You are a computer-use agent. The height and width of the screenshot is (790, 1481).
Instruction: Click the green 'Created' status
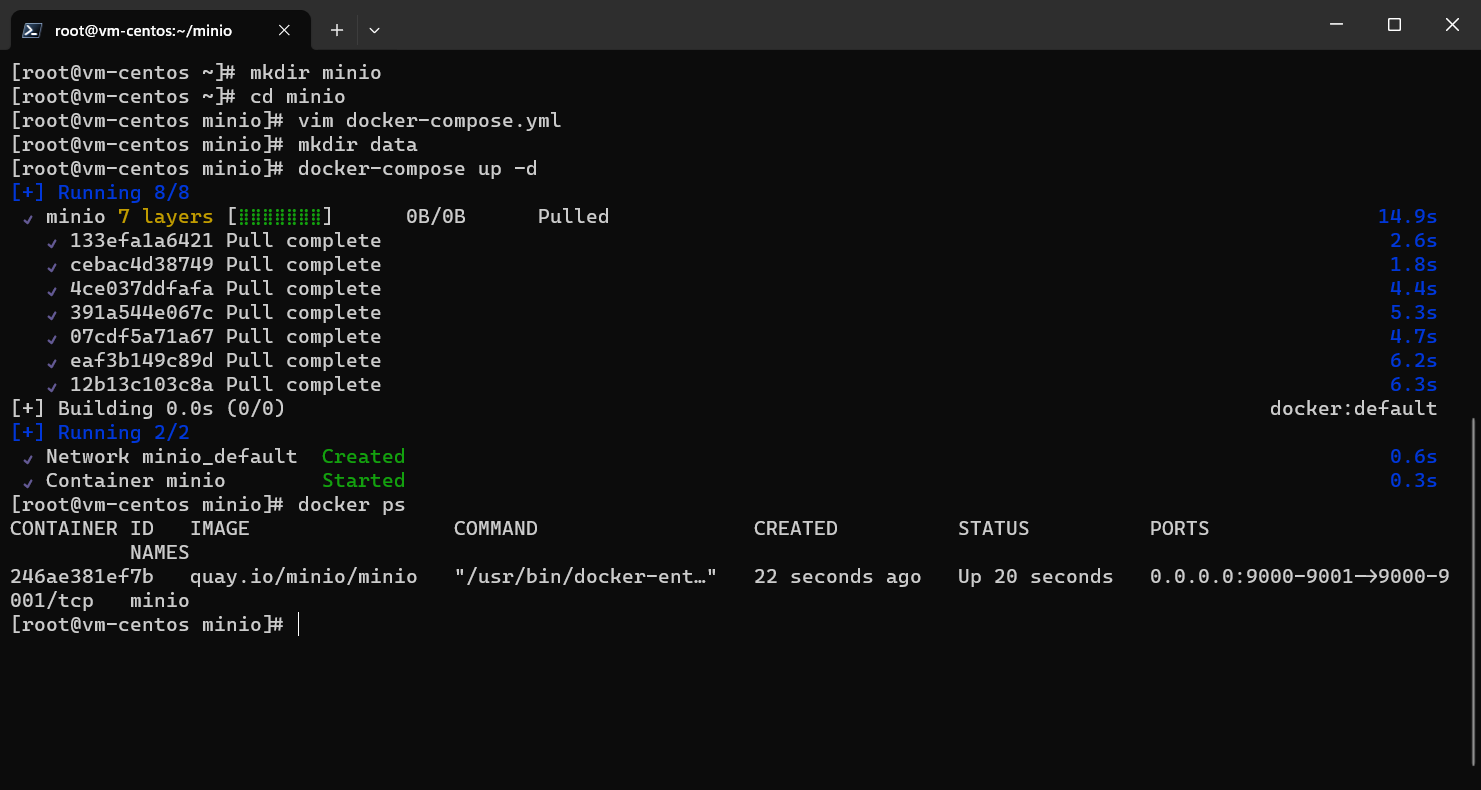tap(363, 457)
